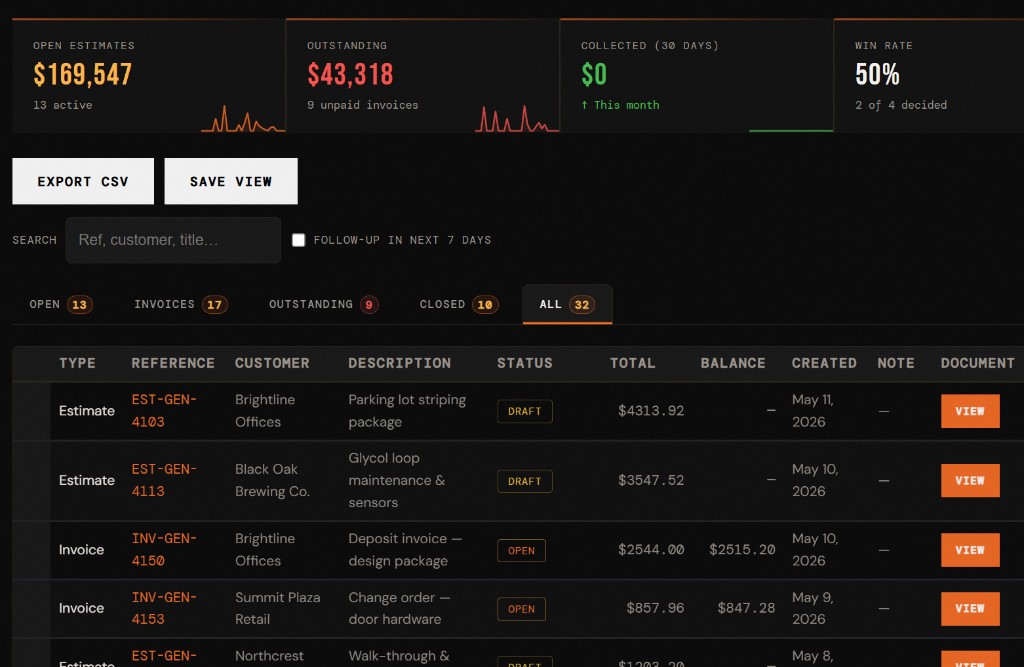Click the Win Rate 50% card
Image resolution: width=1024 pixels, height=667 pixels.
pyautogui.click(x=929, y=76)
